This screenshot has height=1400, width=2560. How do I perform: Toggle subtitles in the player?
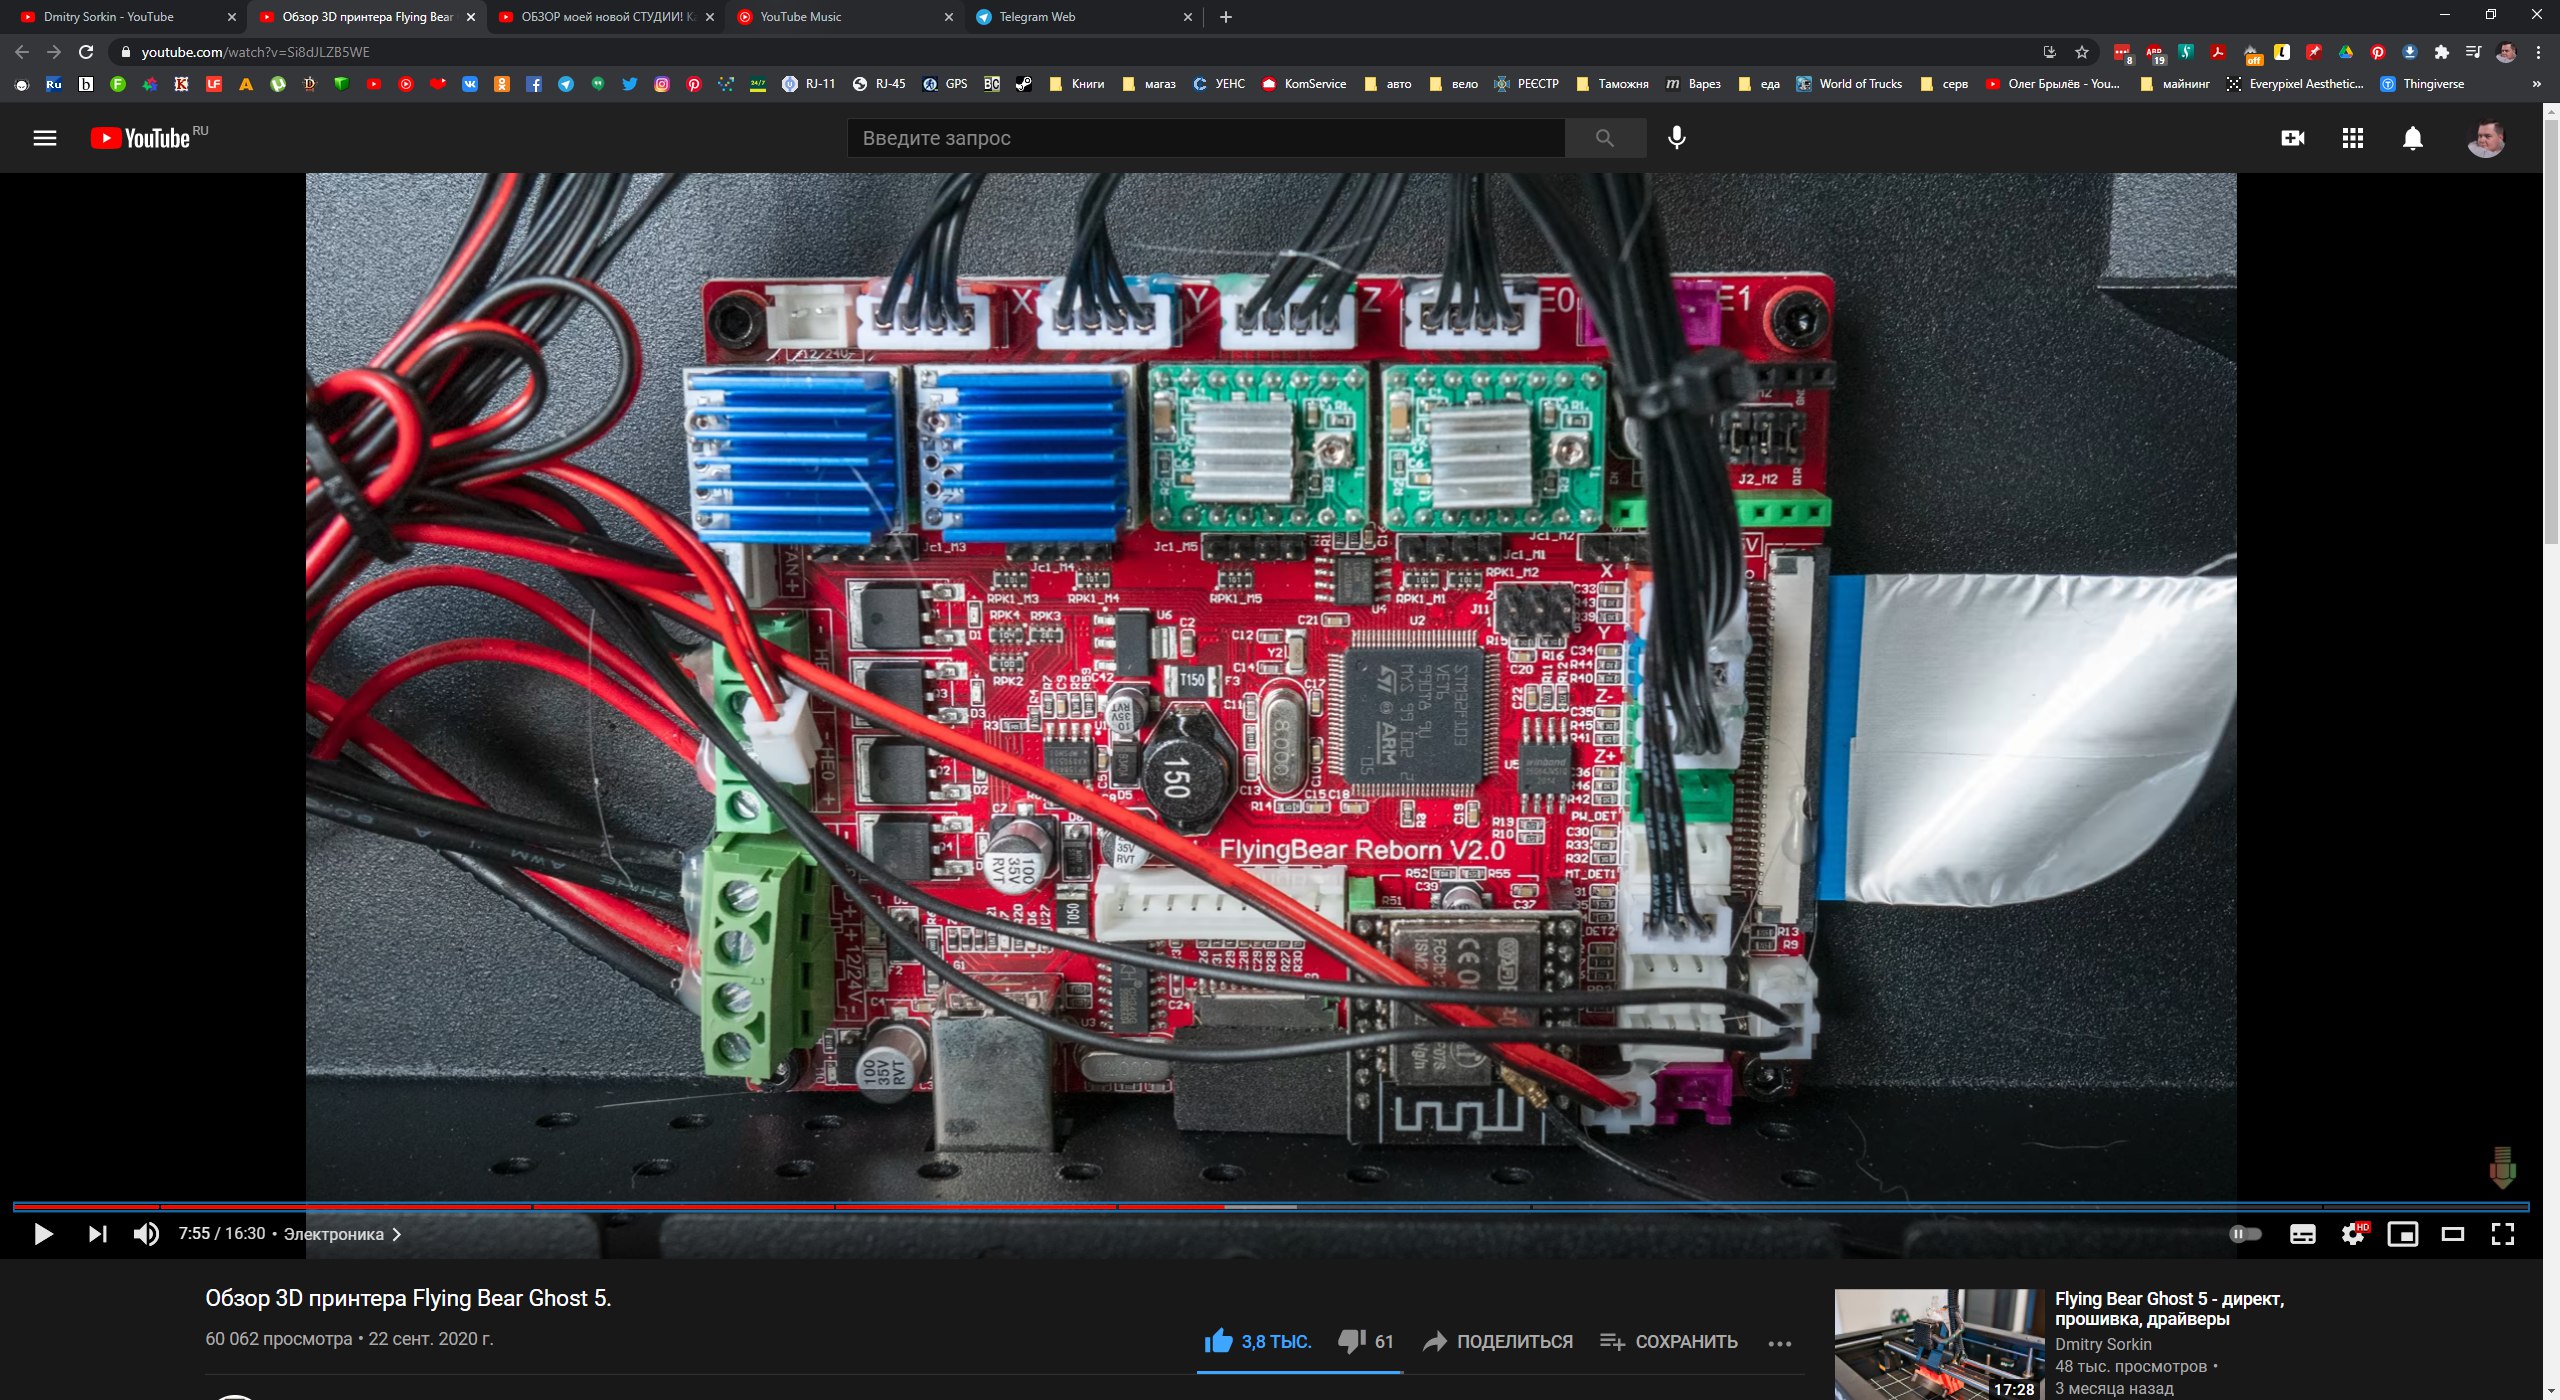coord(2303,1233)
